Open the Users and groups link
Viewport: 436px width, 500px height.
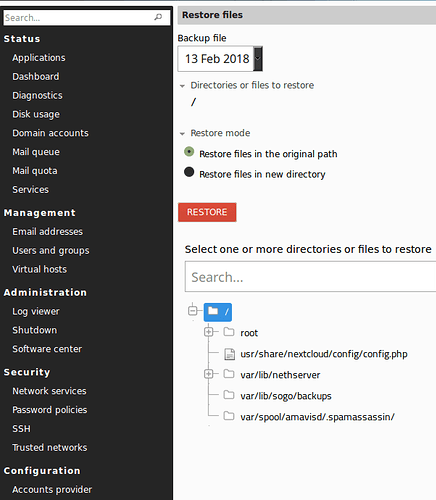51,251
